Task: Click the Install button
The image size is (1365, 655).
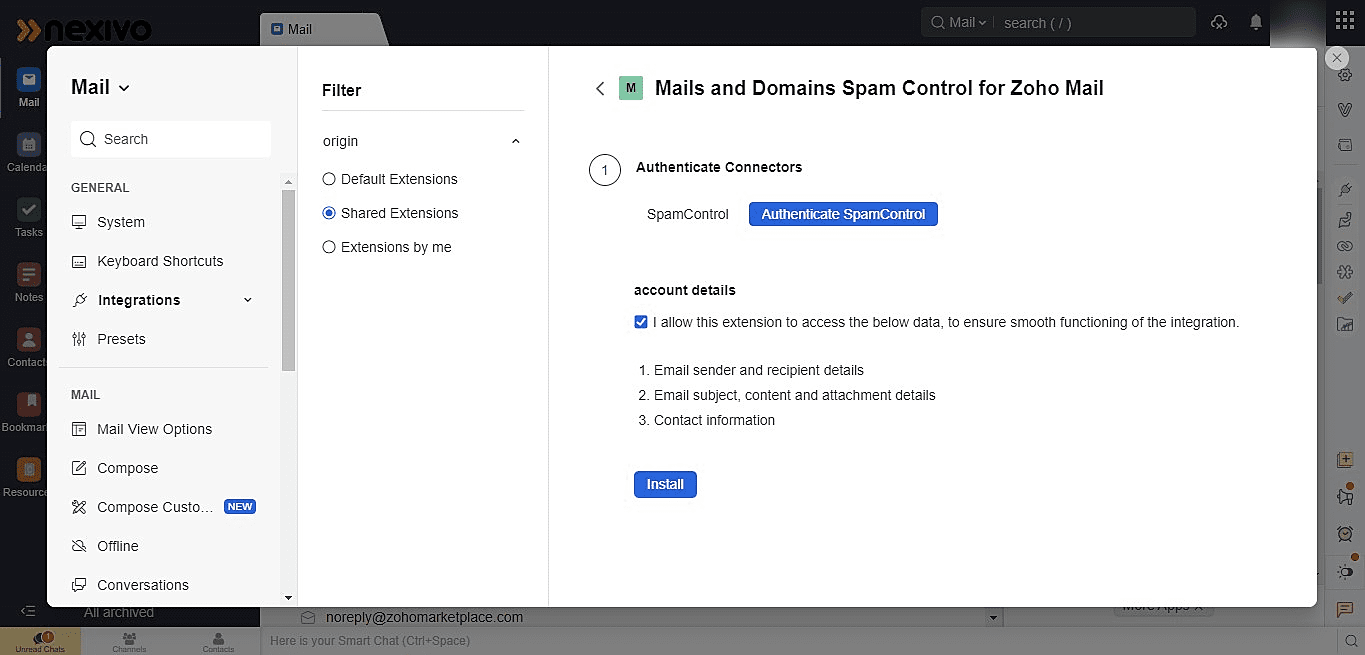Action: (665, 484)
